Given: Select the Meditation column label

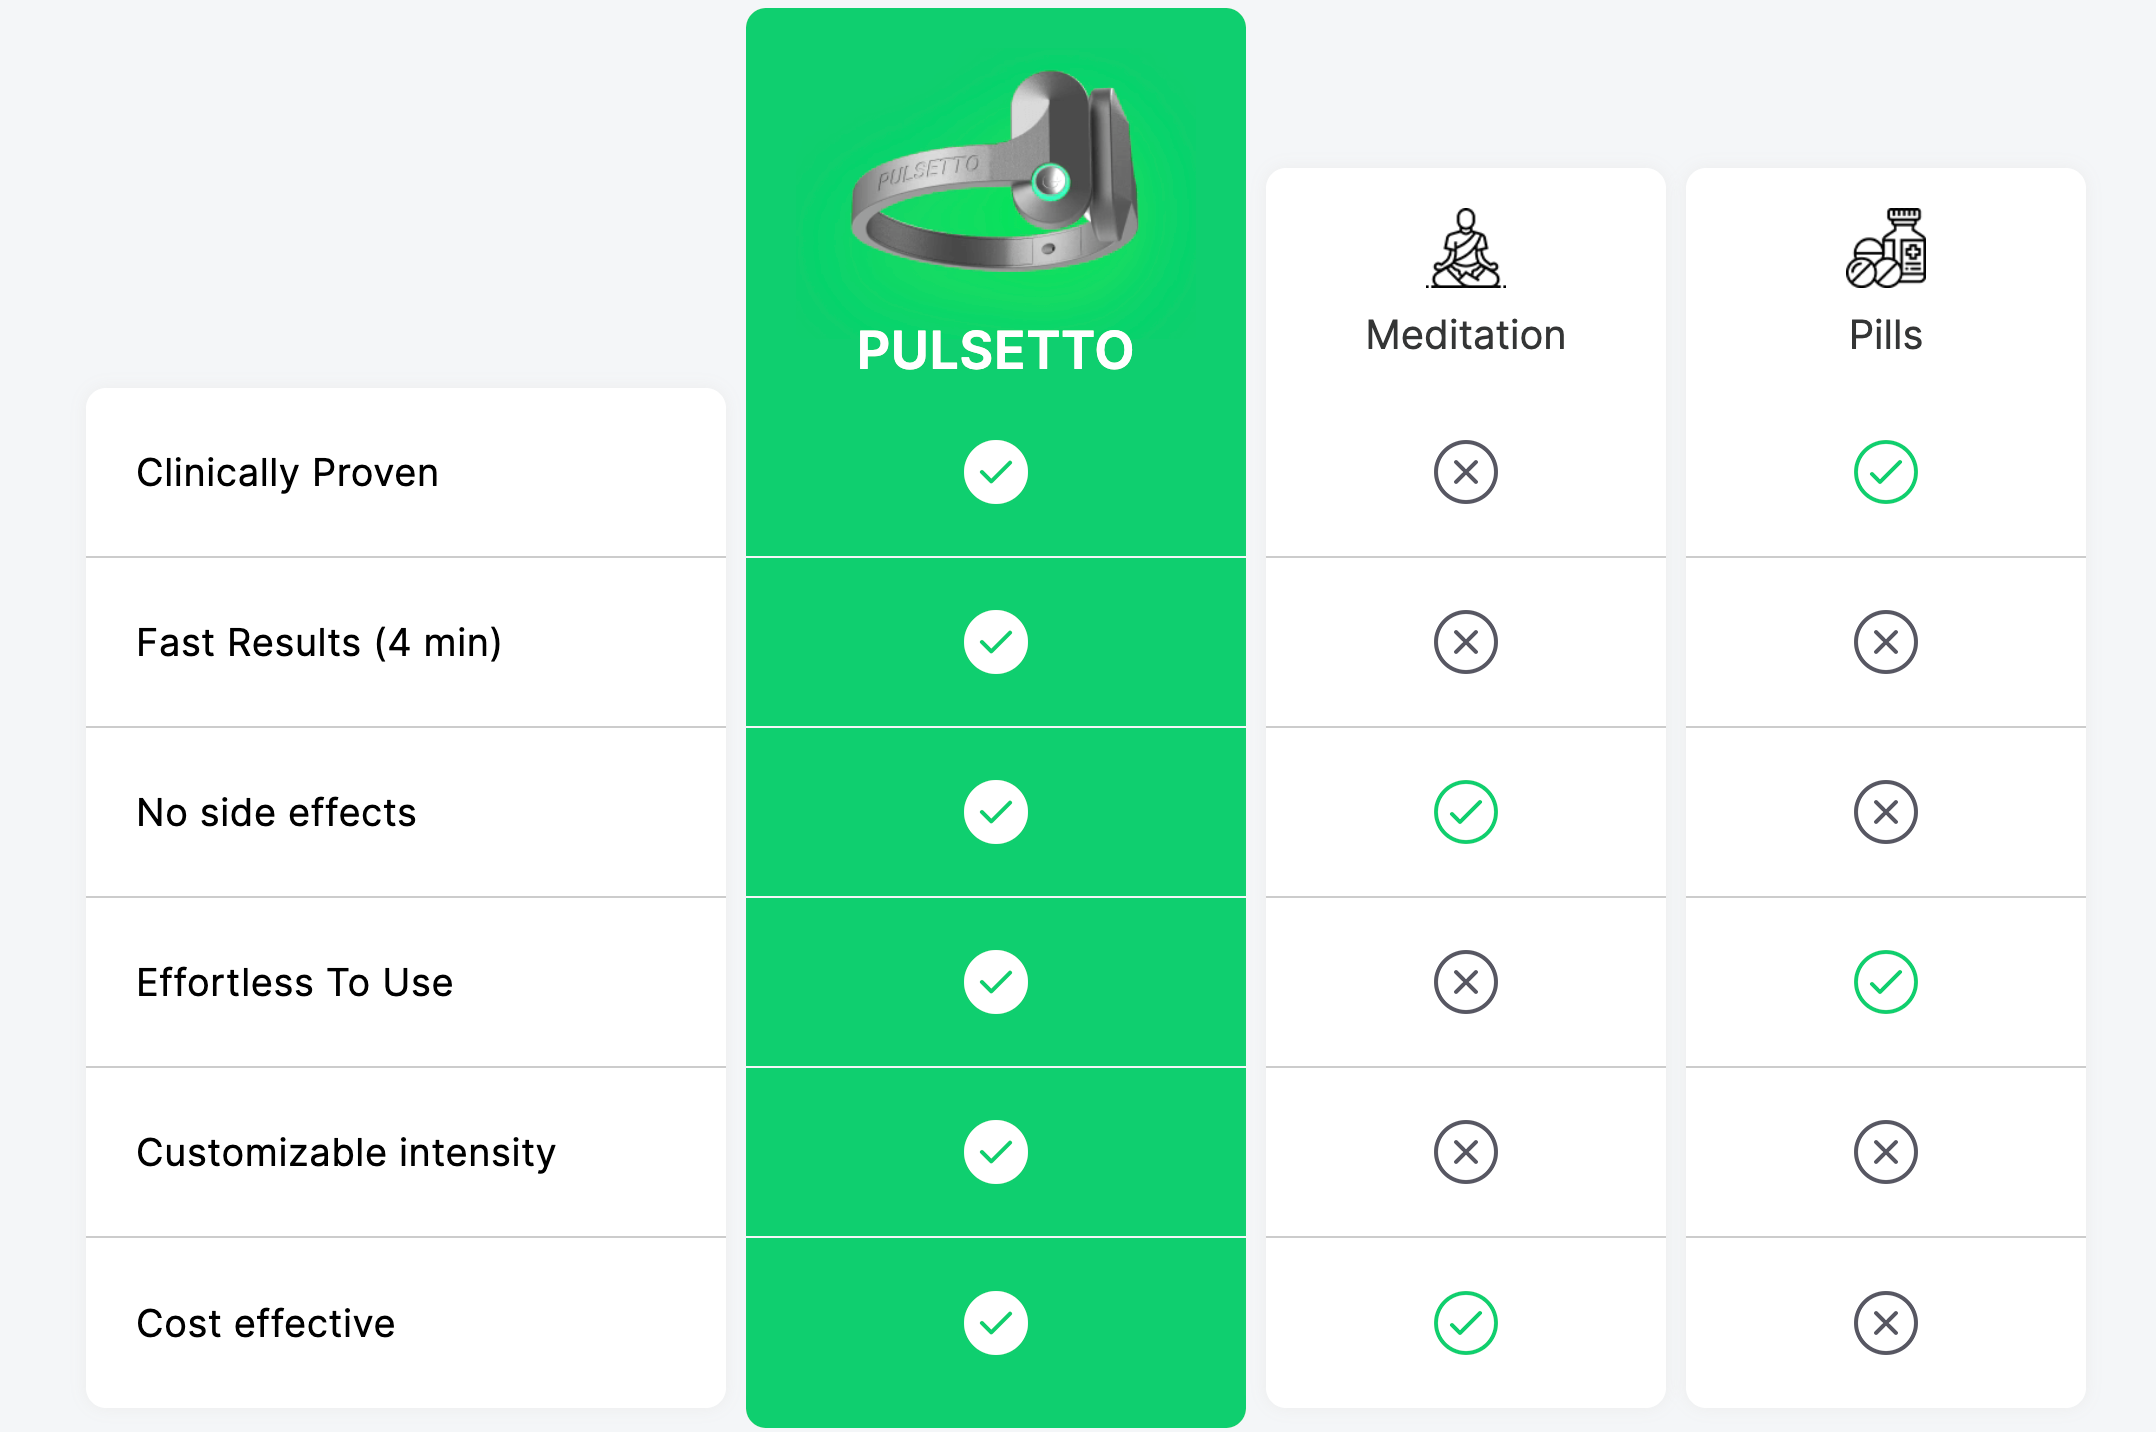Looking at the screenshot, I should [x=1466, y=335].
